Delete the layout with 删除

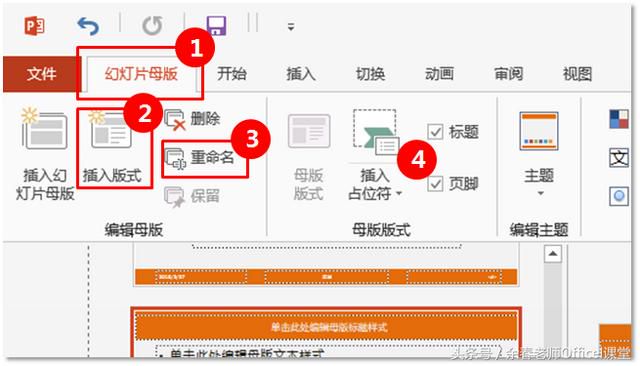pos(192,120)
